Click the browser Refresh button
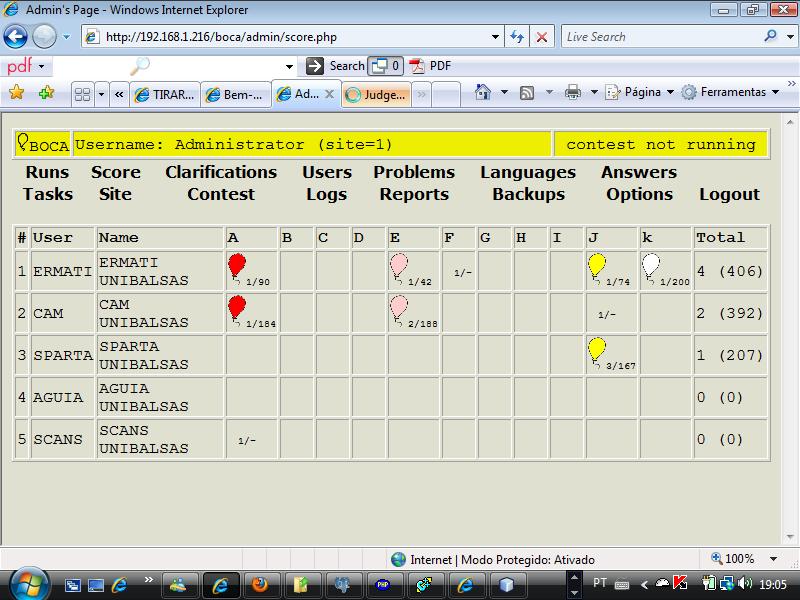The image size is (800, 600). click(x=517, y=37)
